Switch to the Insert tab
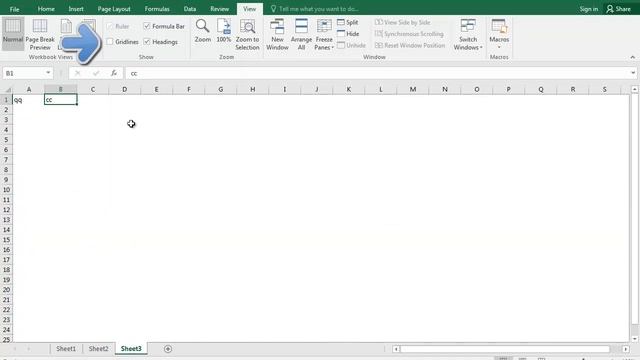The width and height of the screenshot is (640, 360). pyautogui.click(x=76, y=9)
